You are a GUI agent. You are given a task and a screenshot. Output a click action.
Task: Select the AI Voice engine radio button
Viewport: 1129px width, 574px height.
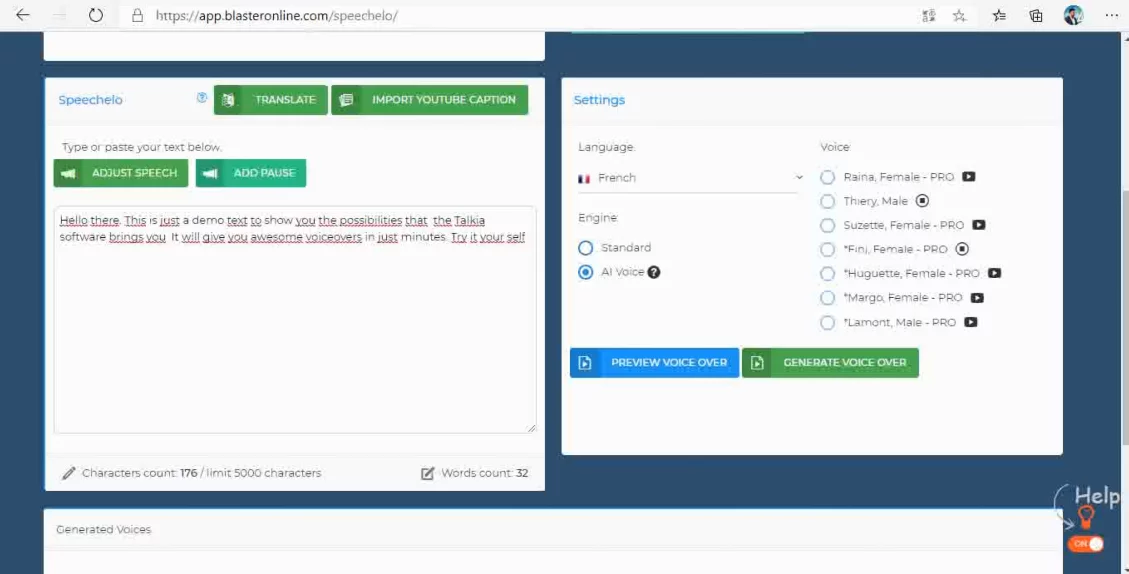585,272
